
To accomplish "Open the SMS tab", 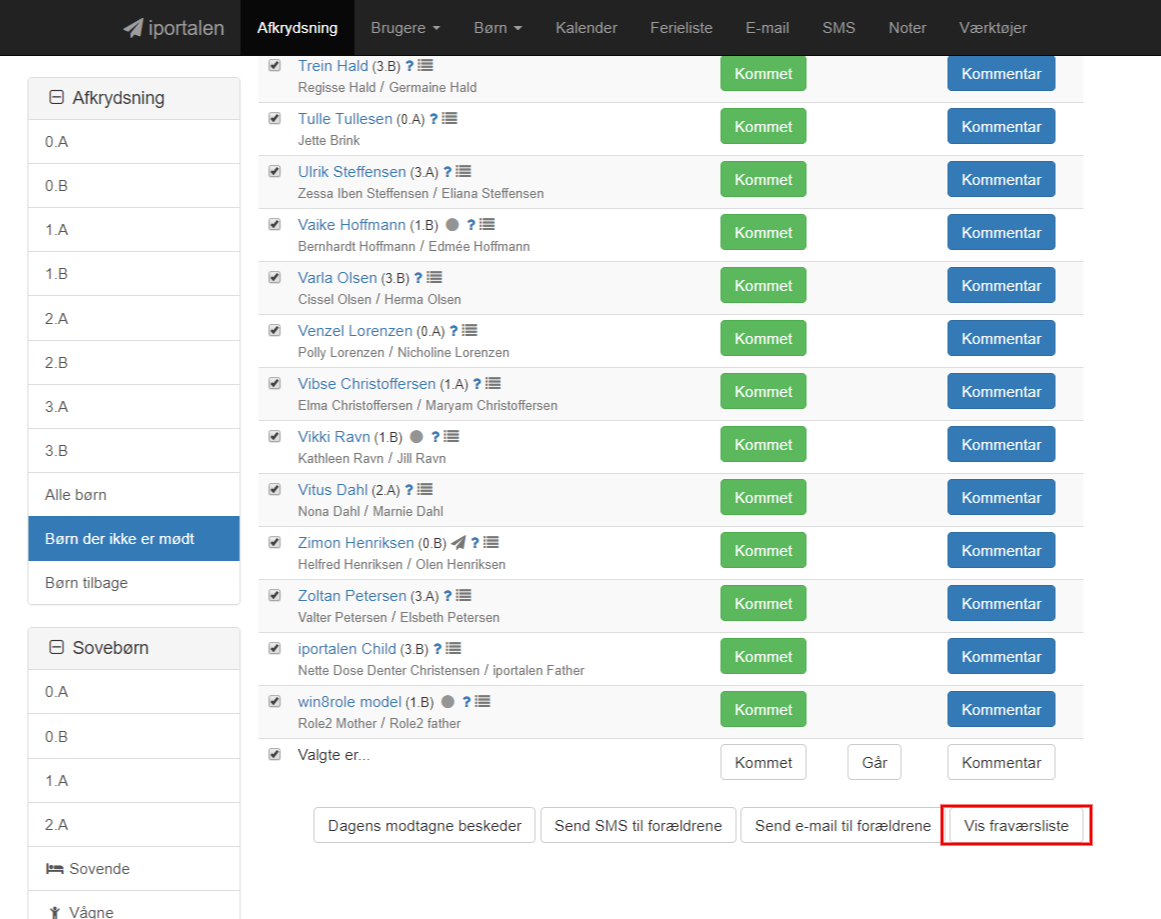I will pos(838,28).
